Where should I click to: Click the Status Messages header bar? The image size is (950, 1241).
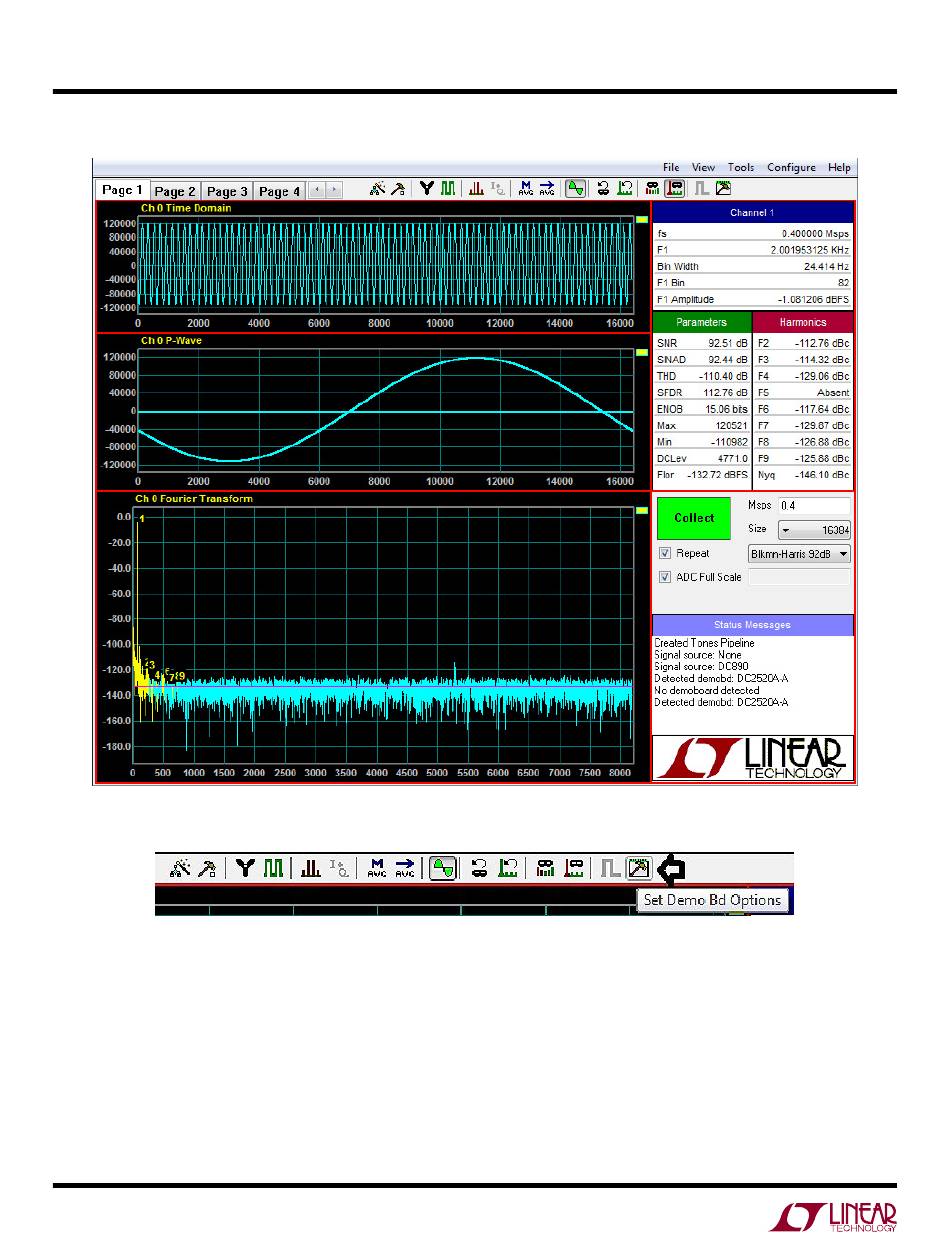tap(753, 625)
